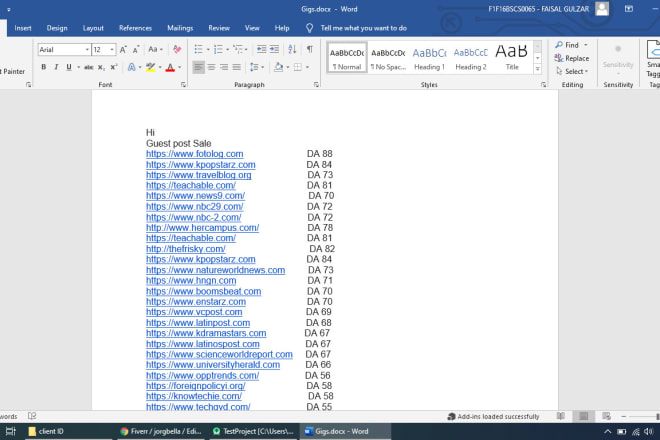This screenshot has height=440, width=660.
Task: Click Ribbon Display Options icon
Action: tap(629, 9)
